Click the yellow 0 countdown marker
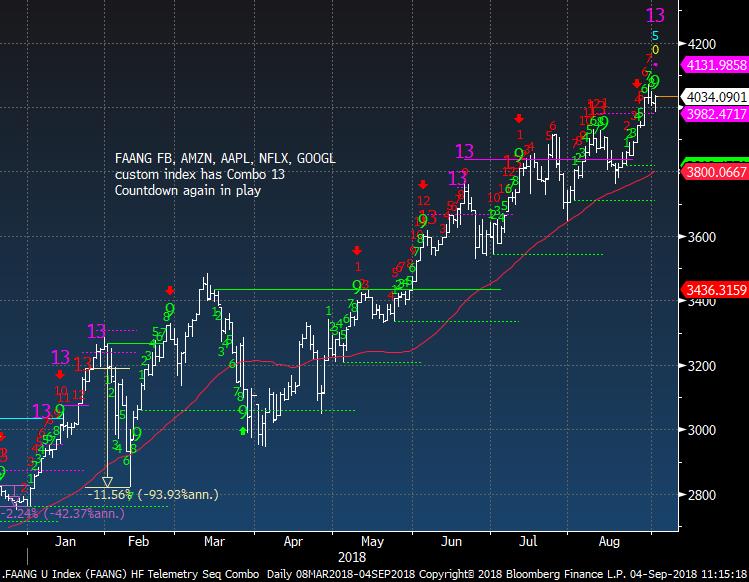The width and height of the screenshot is (749, 582). (x=655, y=50)
